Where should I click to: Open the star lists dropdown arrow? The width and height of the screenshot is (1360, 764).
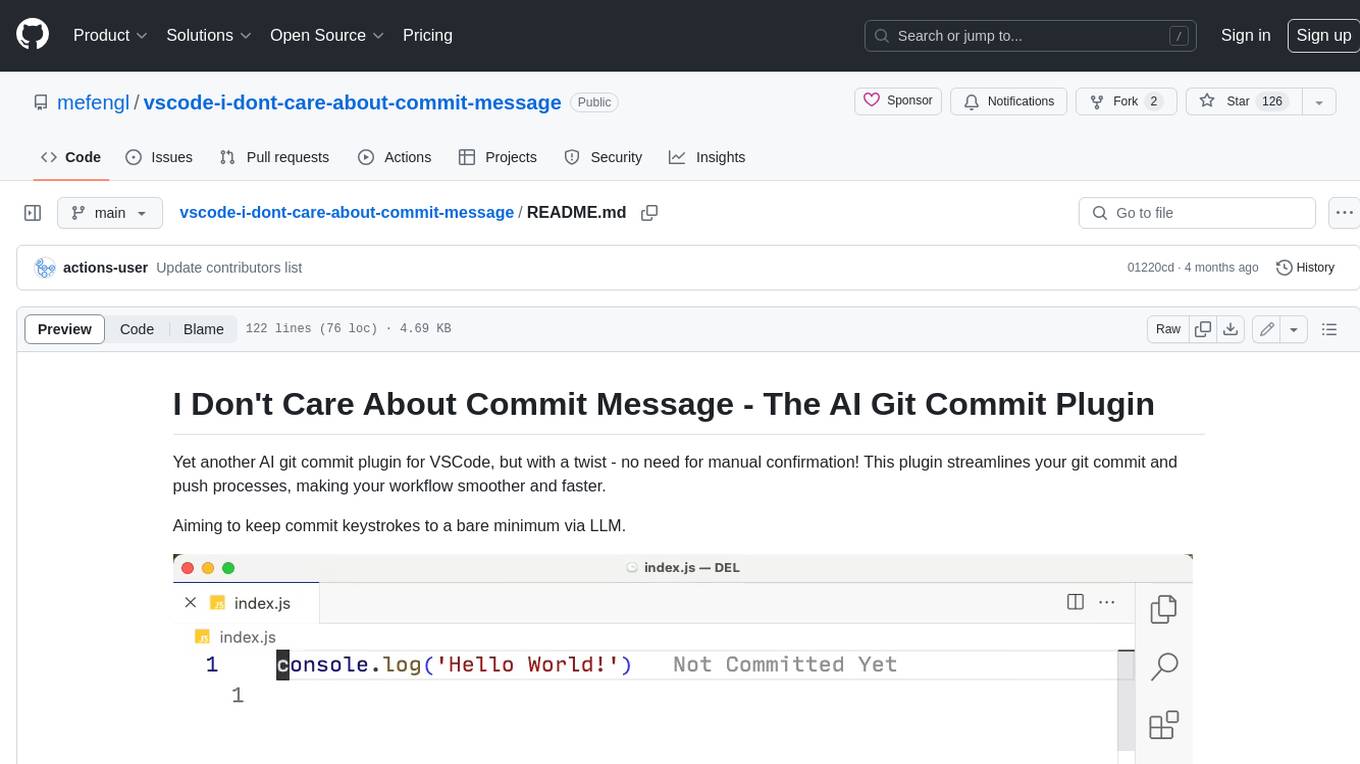coord(1319,101)
